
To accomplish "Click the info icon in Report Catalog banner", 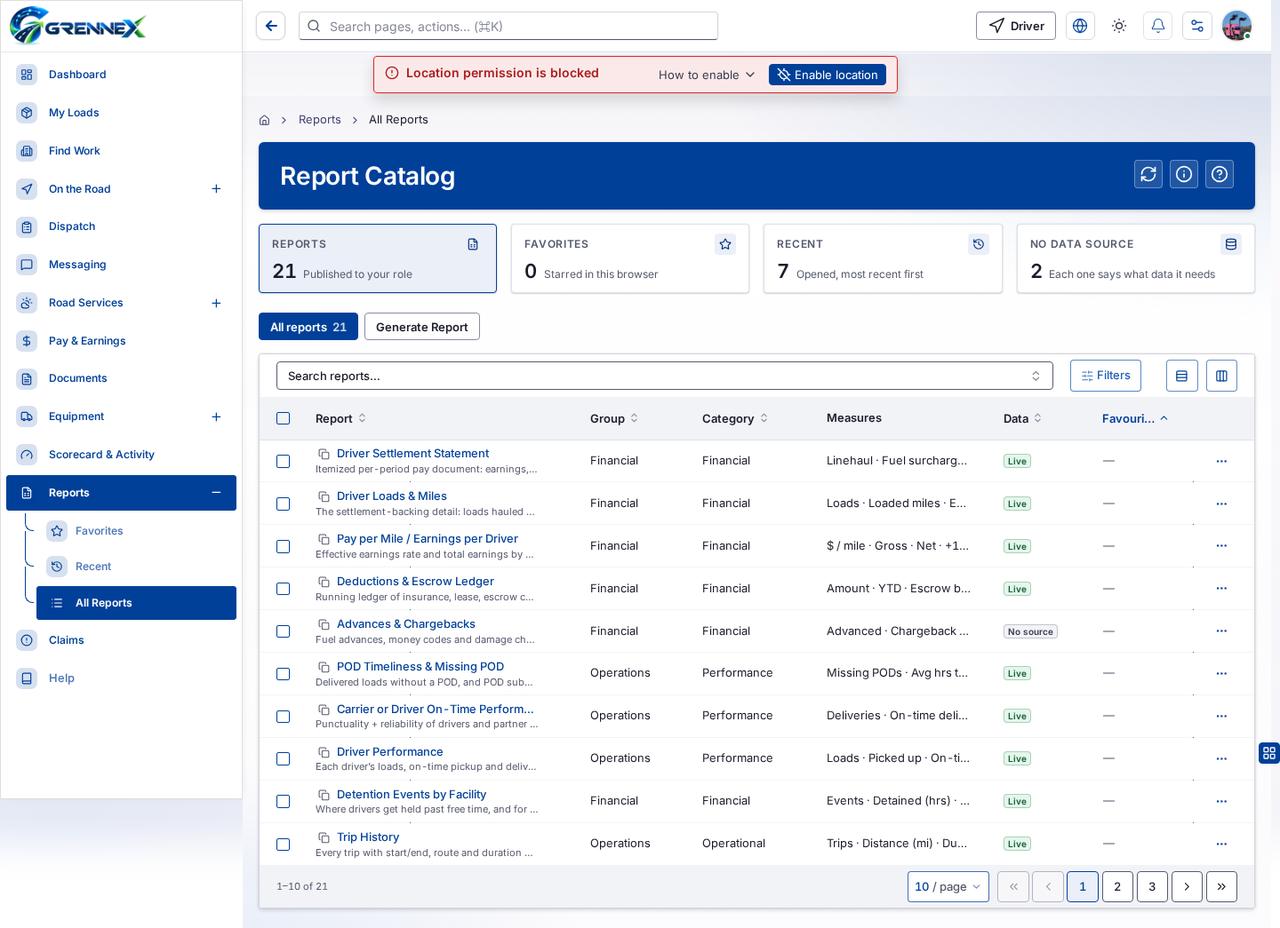I will pyautogui.click(x=1184, y=174).
